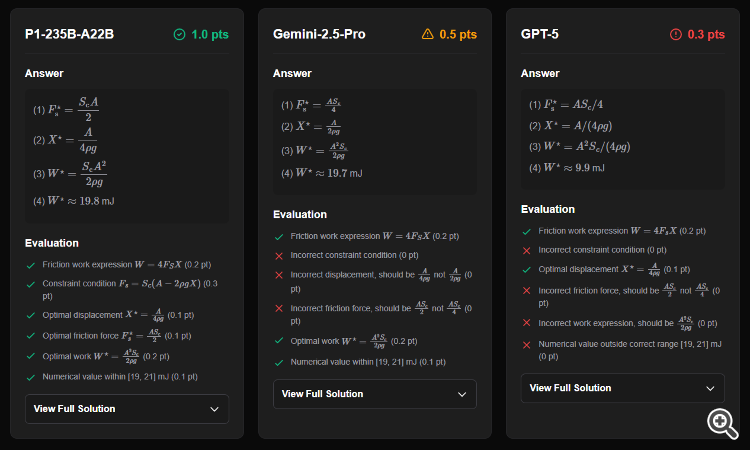Screen dimensions: 750x450
Task: Click checkmark beside Gemini friction work expression
Action: [x=279, y=236]
